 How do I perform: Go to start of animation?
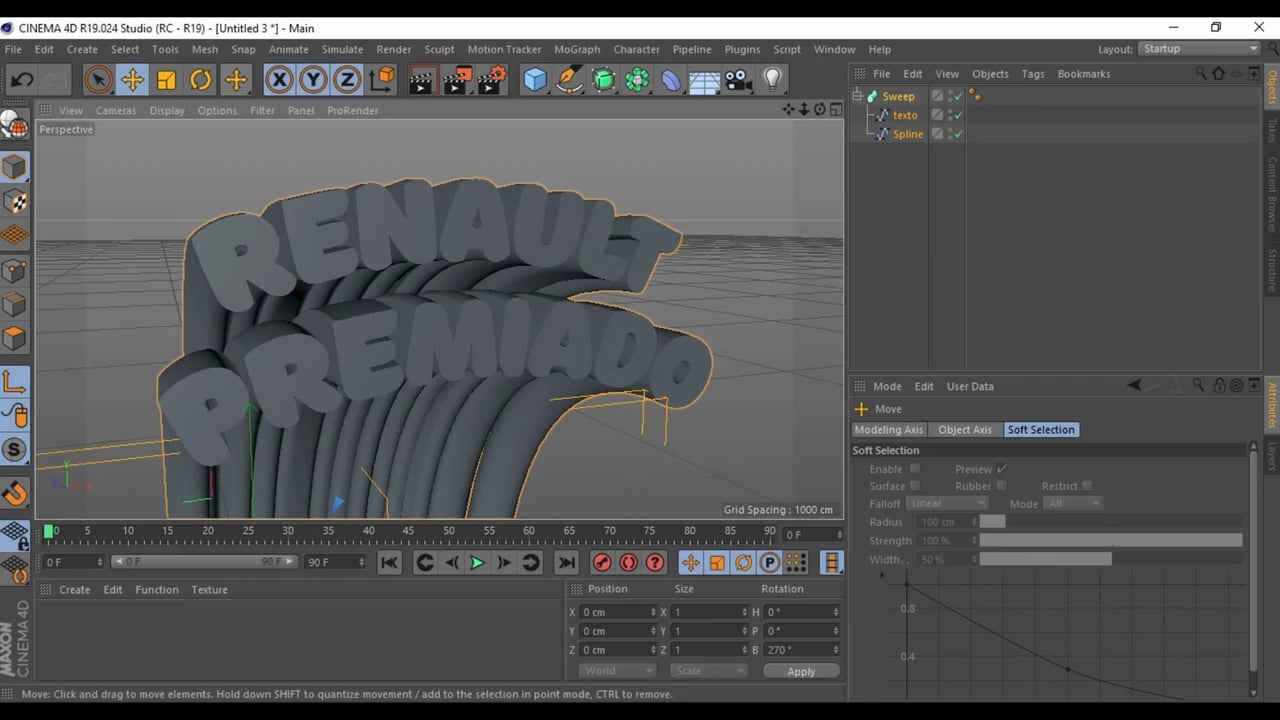tap(389, 563)
